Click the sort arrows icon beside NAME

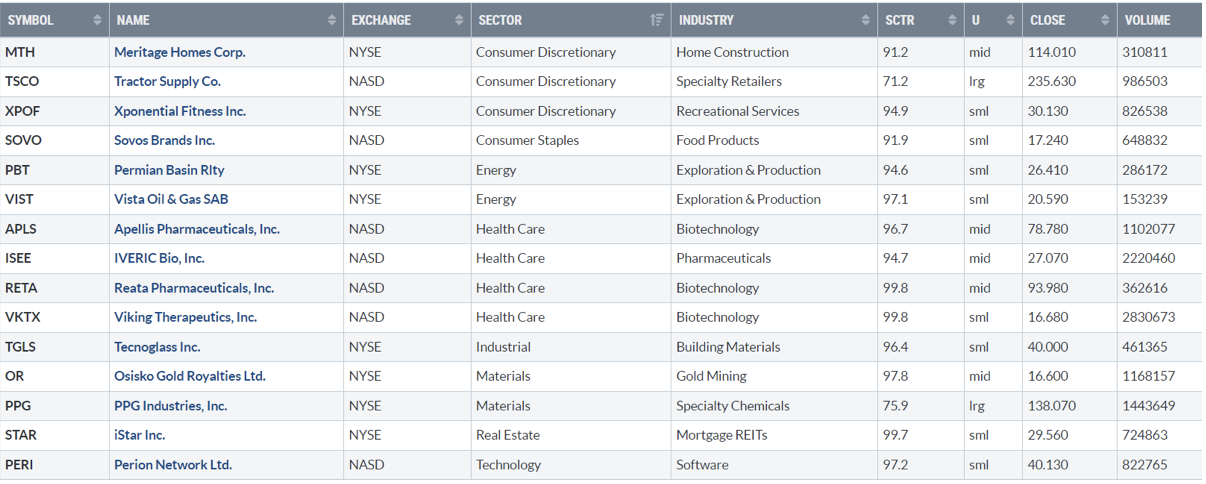coord(332,20)
